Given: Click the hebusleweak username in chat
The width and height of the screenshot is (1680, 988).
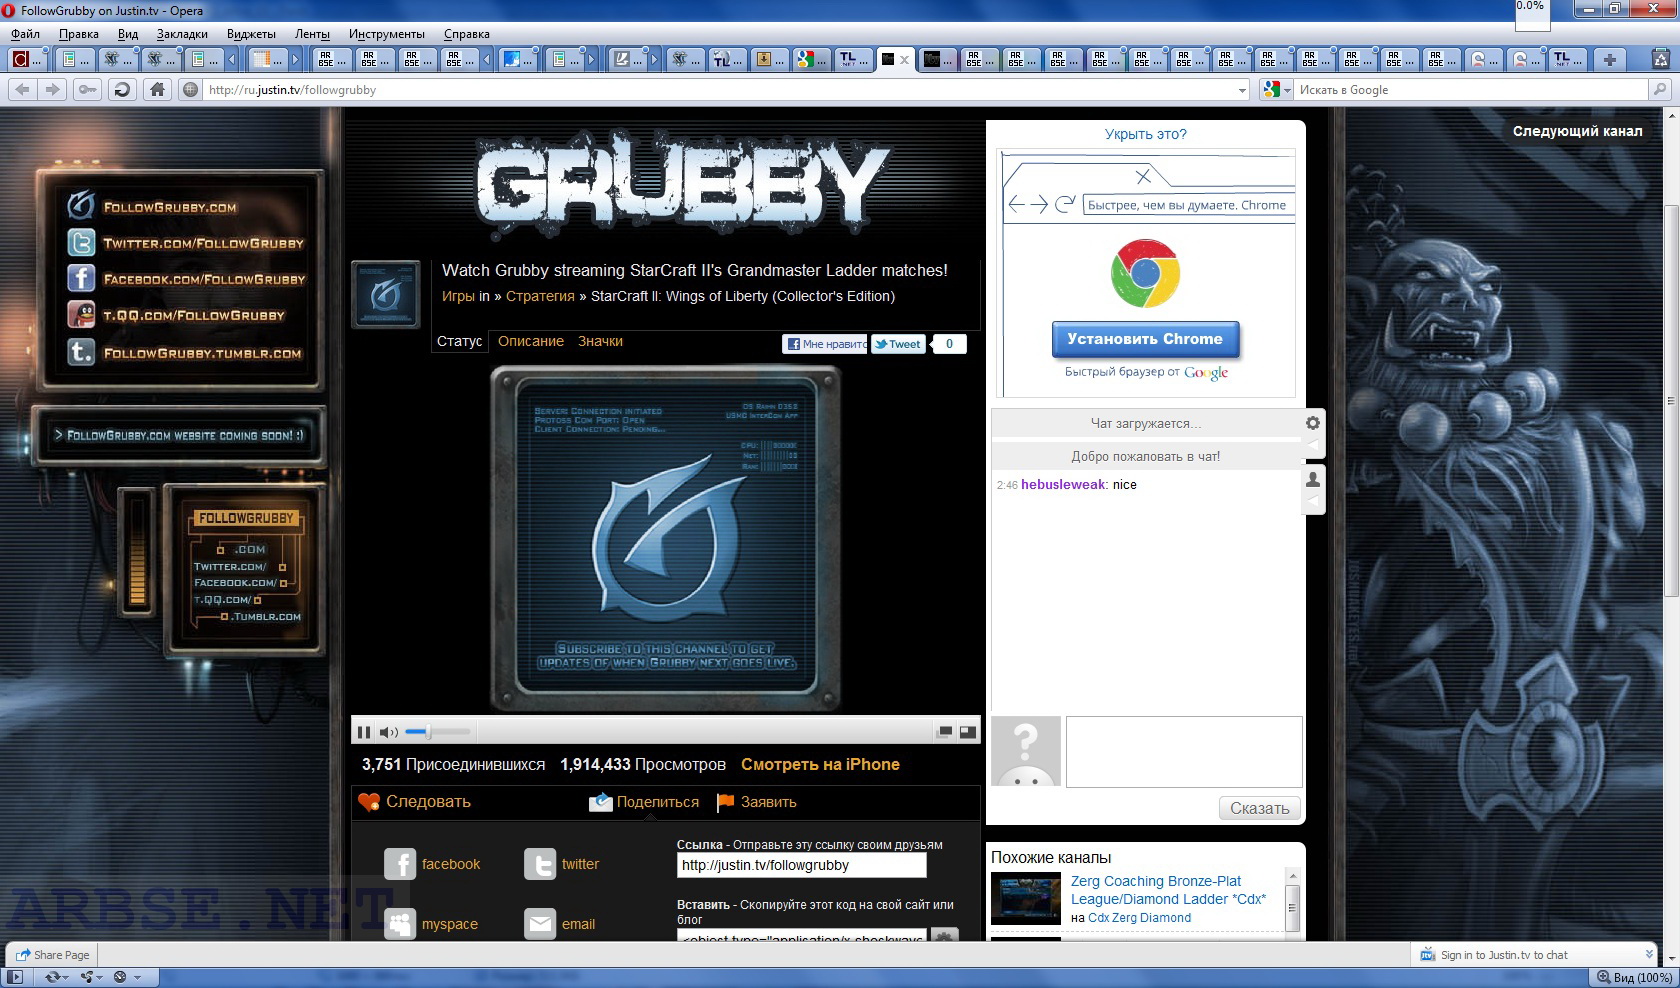Looking at the screenshot, I should (x=1063, y=484).
